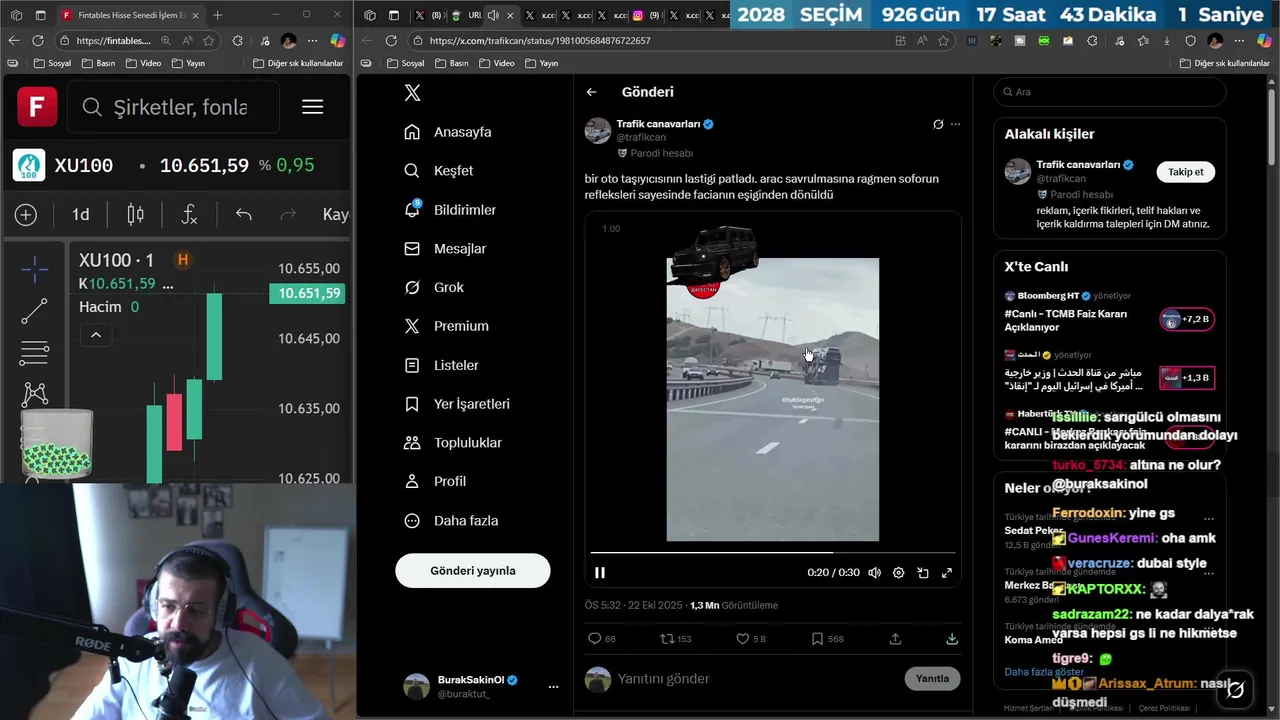This screenshot has height=720, width=1280.
Task: Expand Daha fazla menu
Action: [452, 521]
